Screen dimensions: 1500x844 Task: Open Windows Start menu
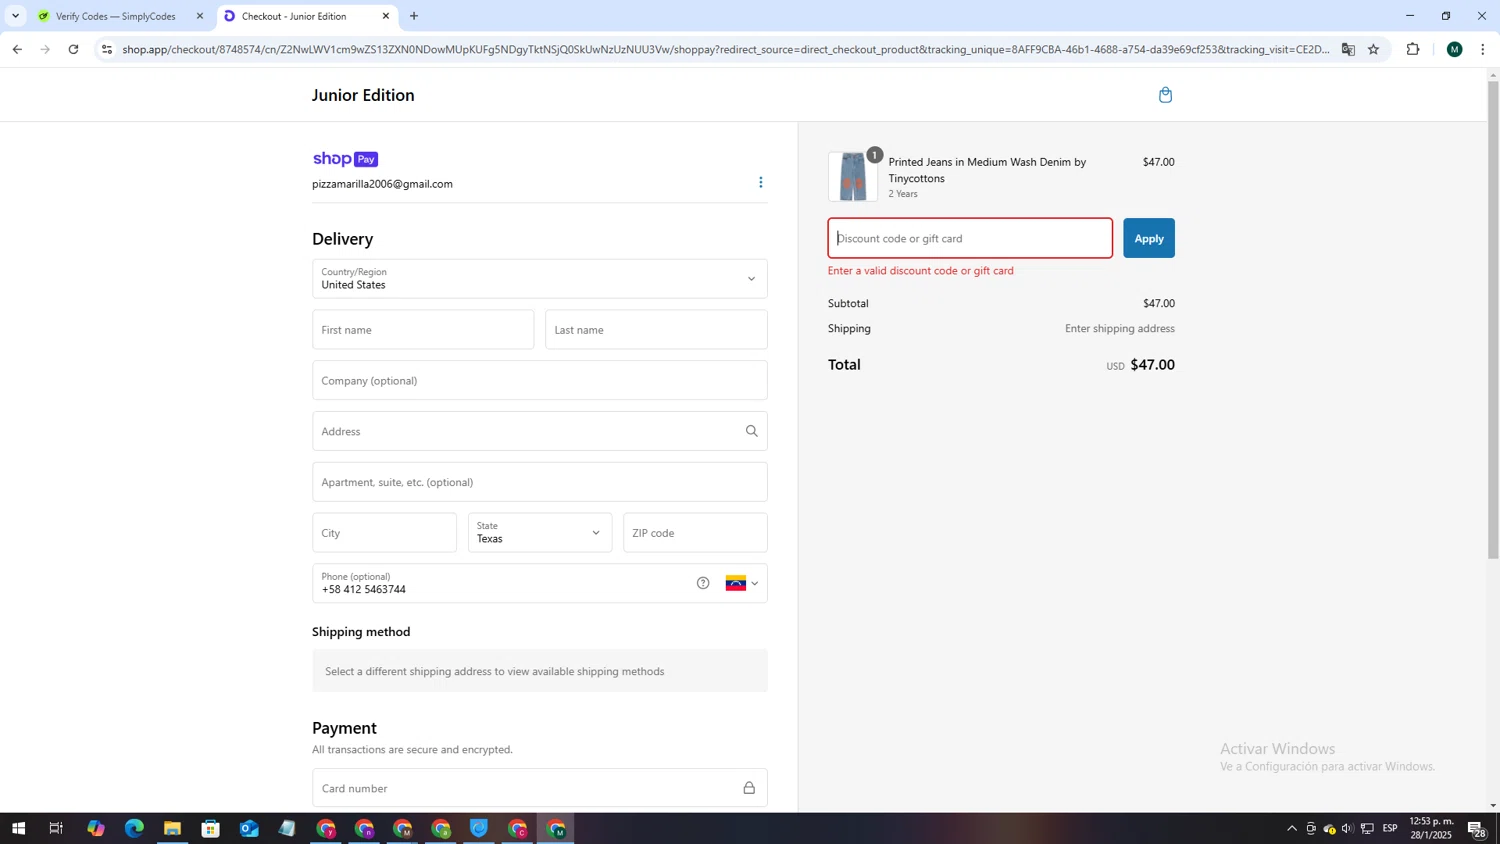(18, 829)
